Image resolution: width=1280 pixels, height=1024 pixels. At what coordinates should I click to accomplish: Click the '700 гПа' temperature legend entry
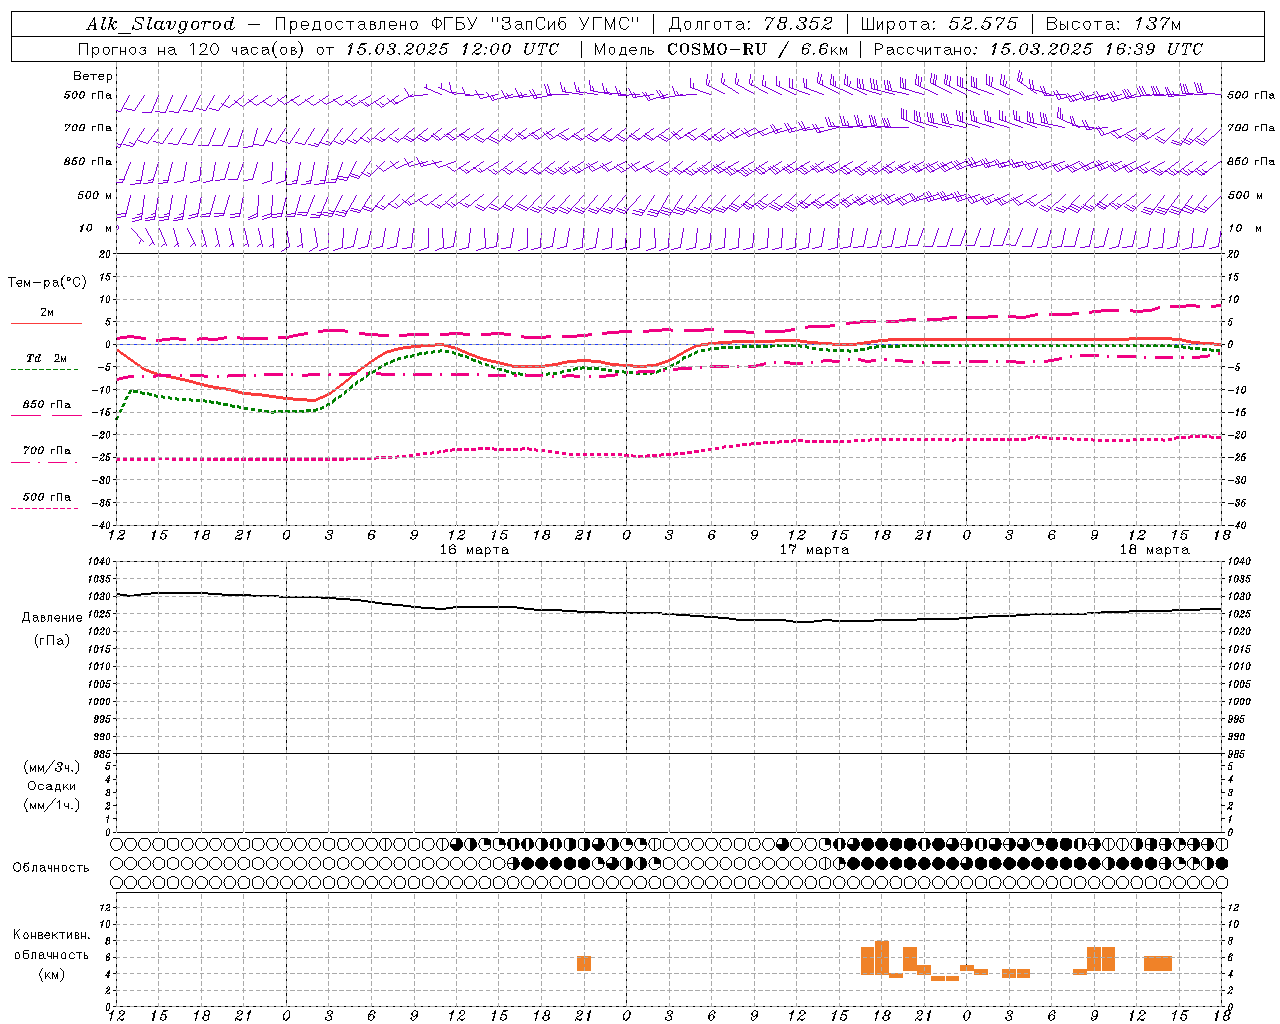tap(46, 450)
